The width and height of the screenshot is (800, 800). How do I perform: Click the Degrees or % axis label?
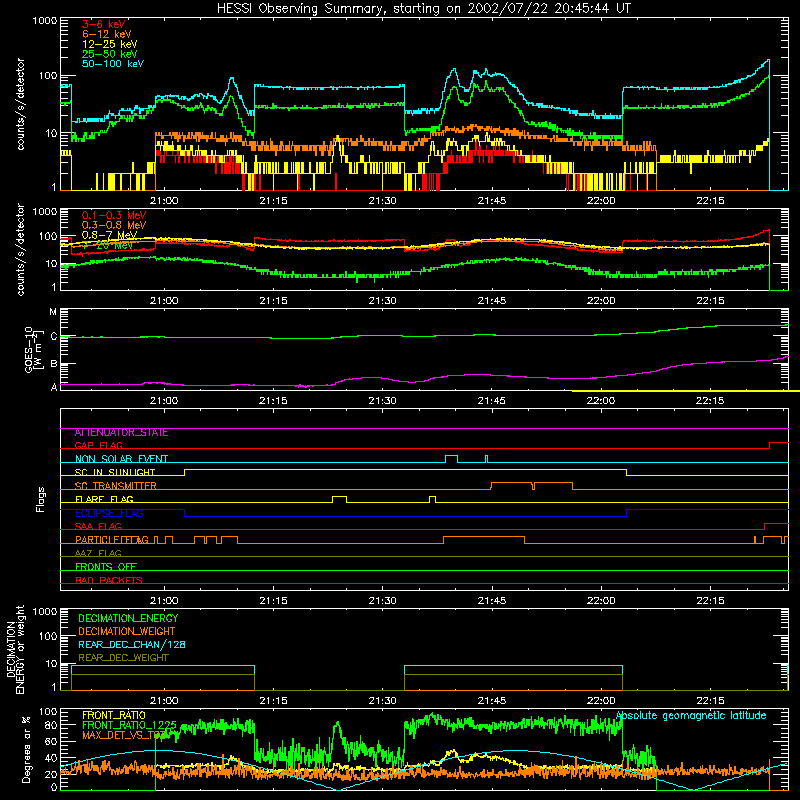26,749
